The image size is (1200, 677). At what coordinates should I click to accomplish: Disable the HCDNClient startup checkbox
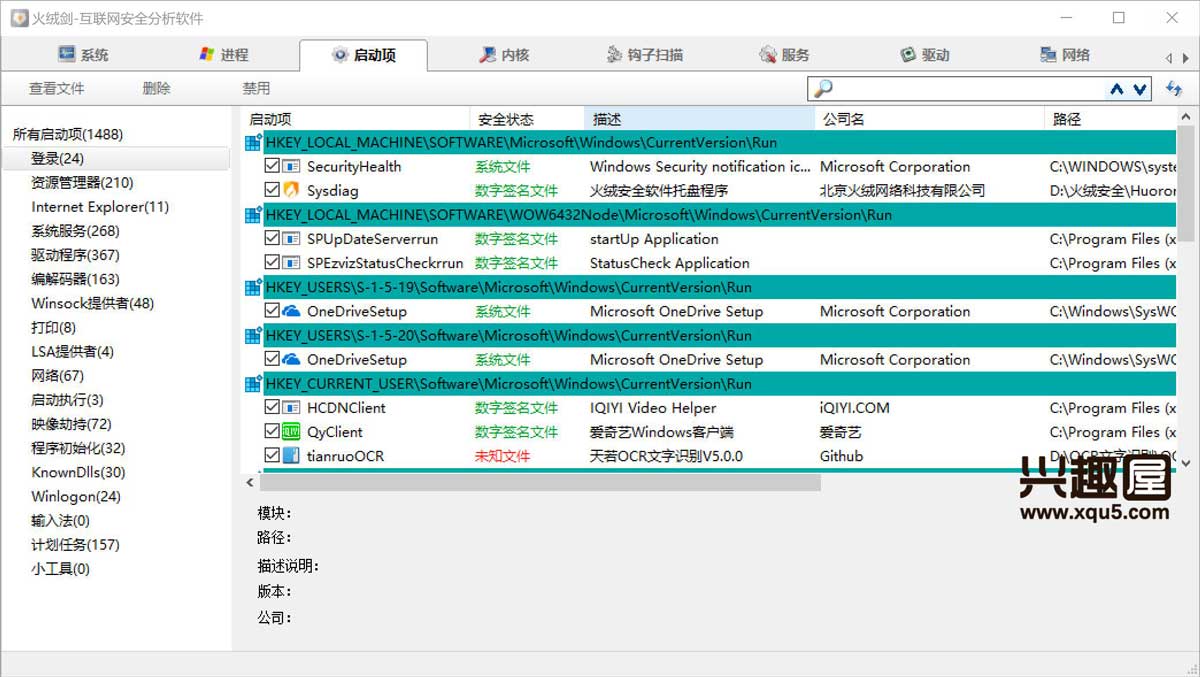272,408
